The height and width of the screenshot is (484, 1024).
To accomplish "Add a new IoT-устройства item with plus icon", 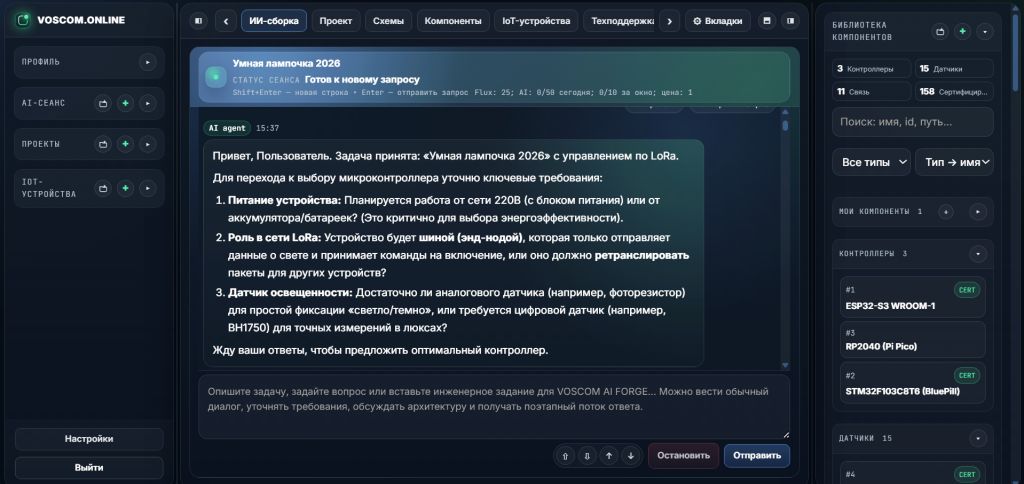I will 125,188.
